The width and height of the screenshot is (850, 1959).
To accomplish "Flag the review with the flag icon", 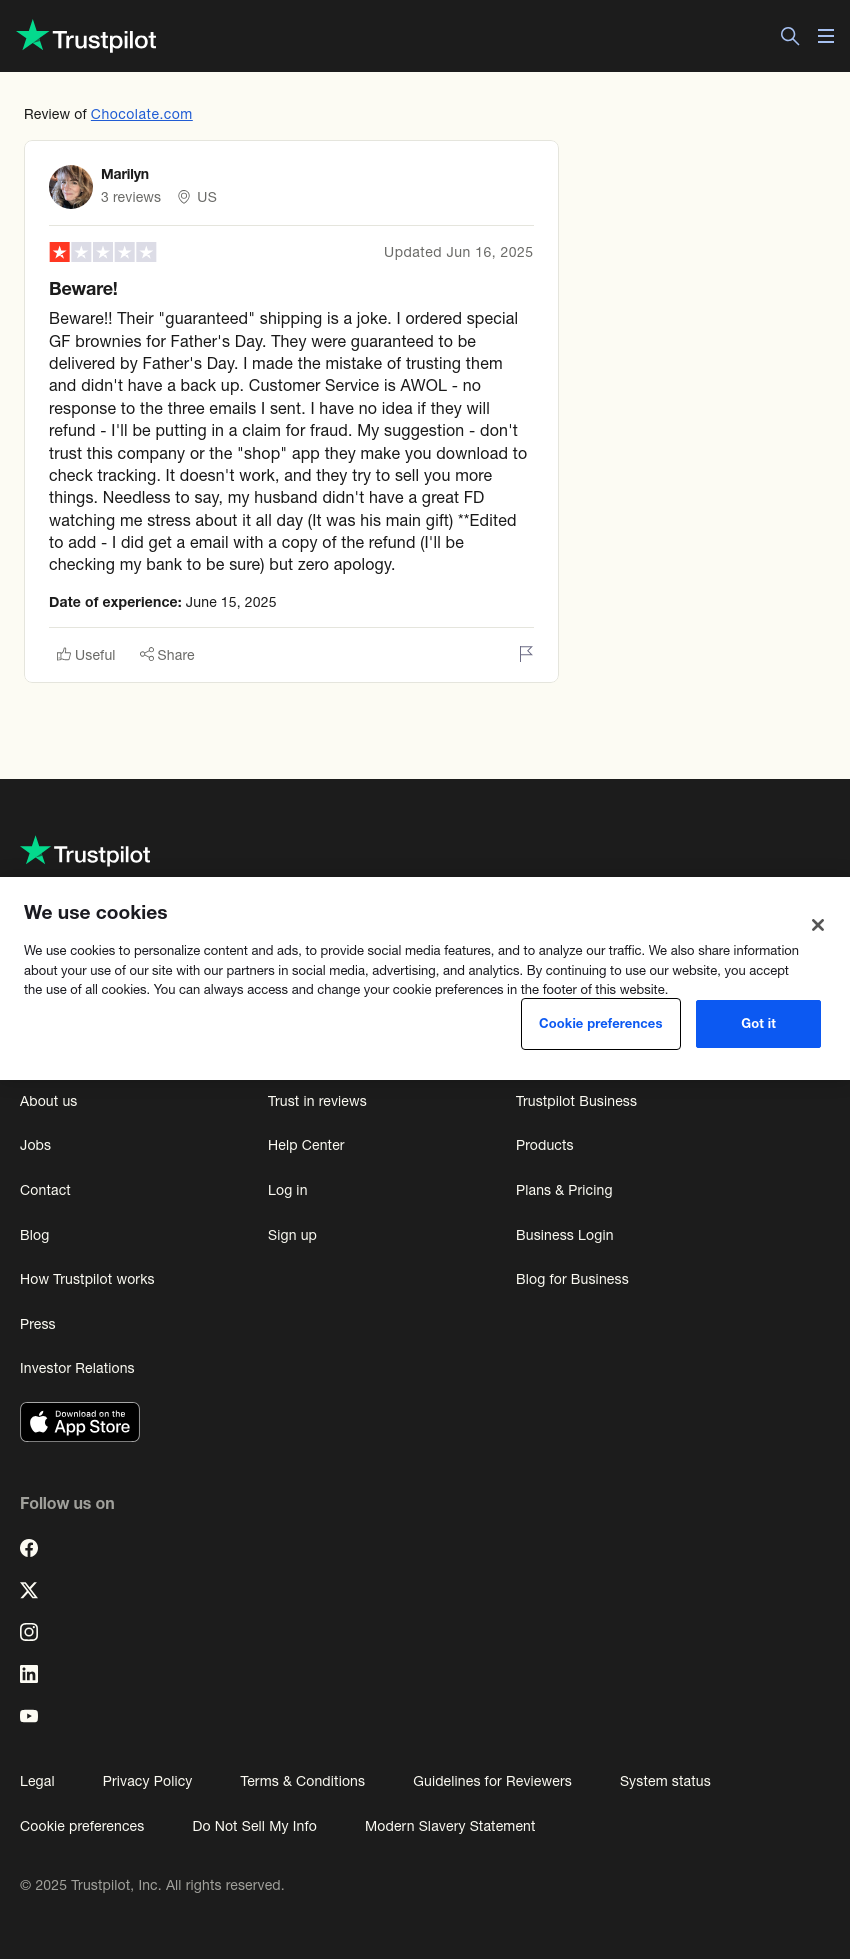I will click(526, 654).
